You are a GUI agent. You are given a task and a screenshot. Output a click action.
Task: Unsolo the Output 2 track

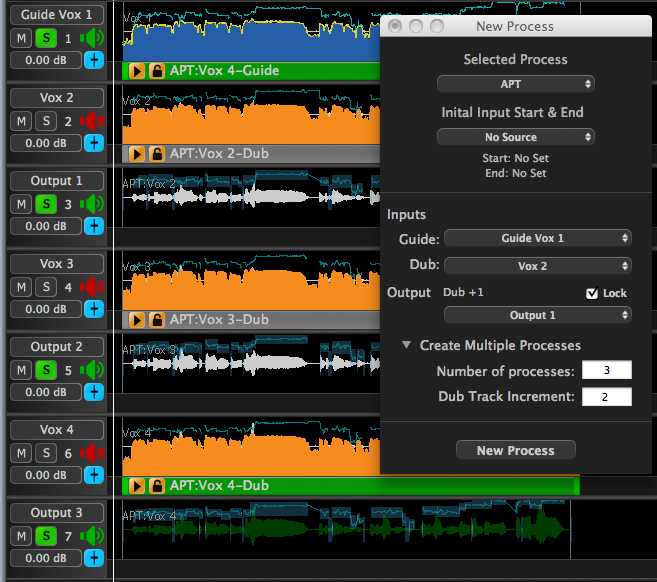tap(45, 371)
